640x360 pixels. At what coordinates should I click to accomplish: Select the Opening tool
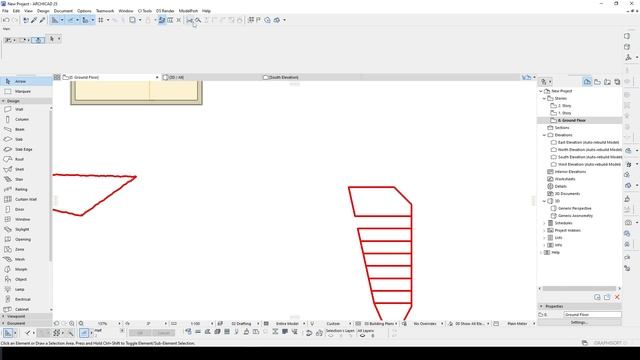tap(26, 239)
